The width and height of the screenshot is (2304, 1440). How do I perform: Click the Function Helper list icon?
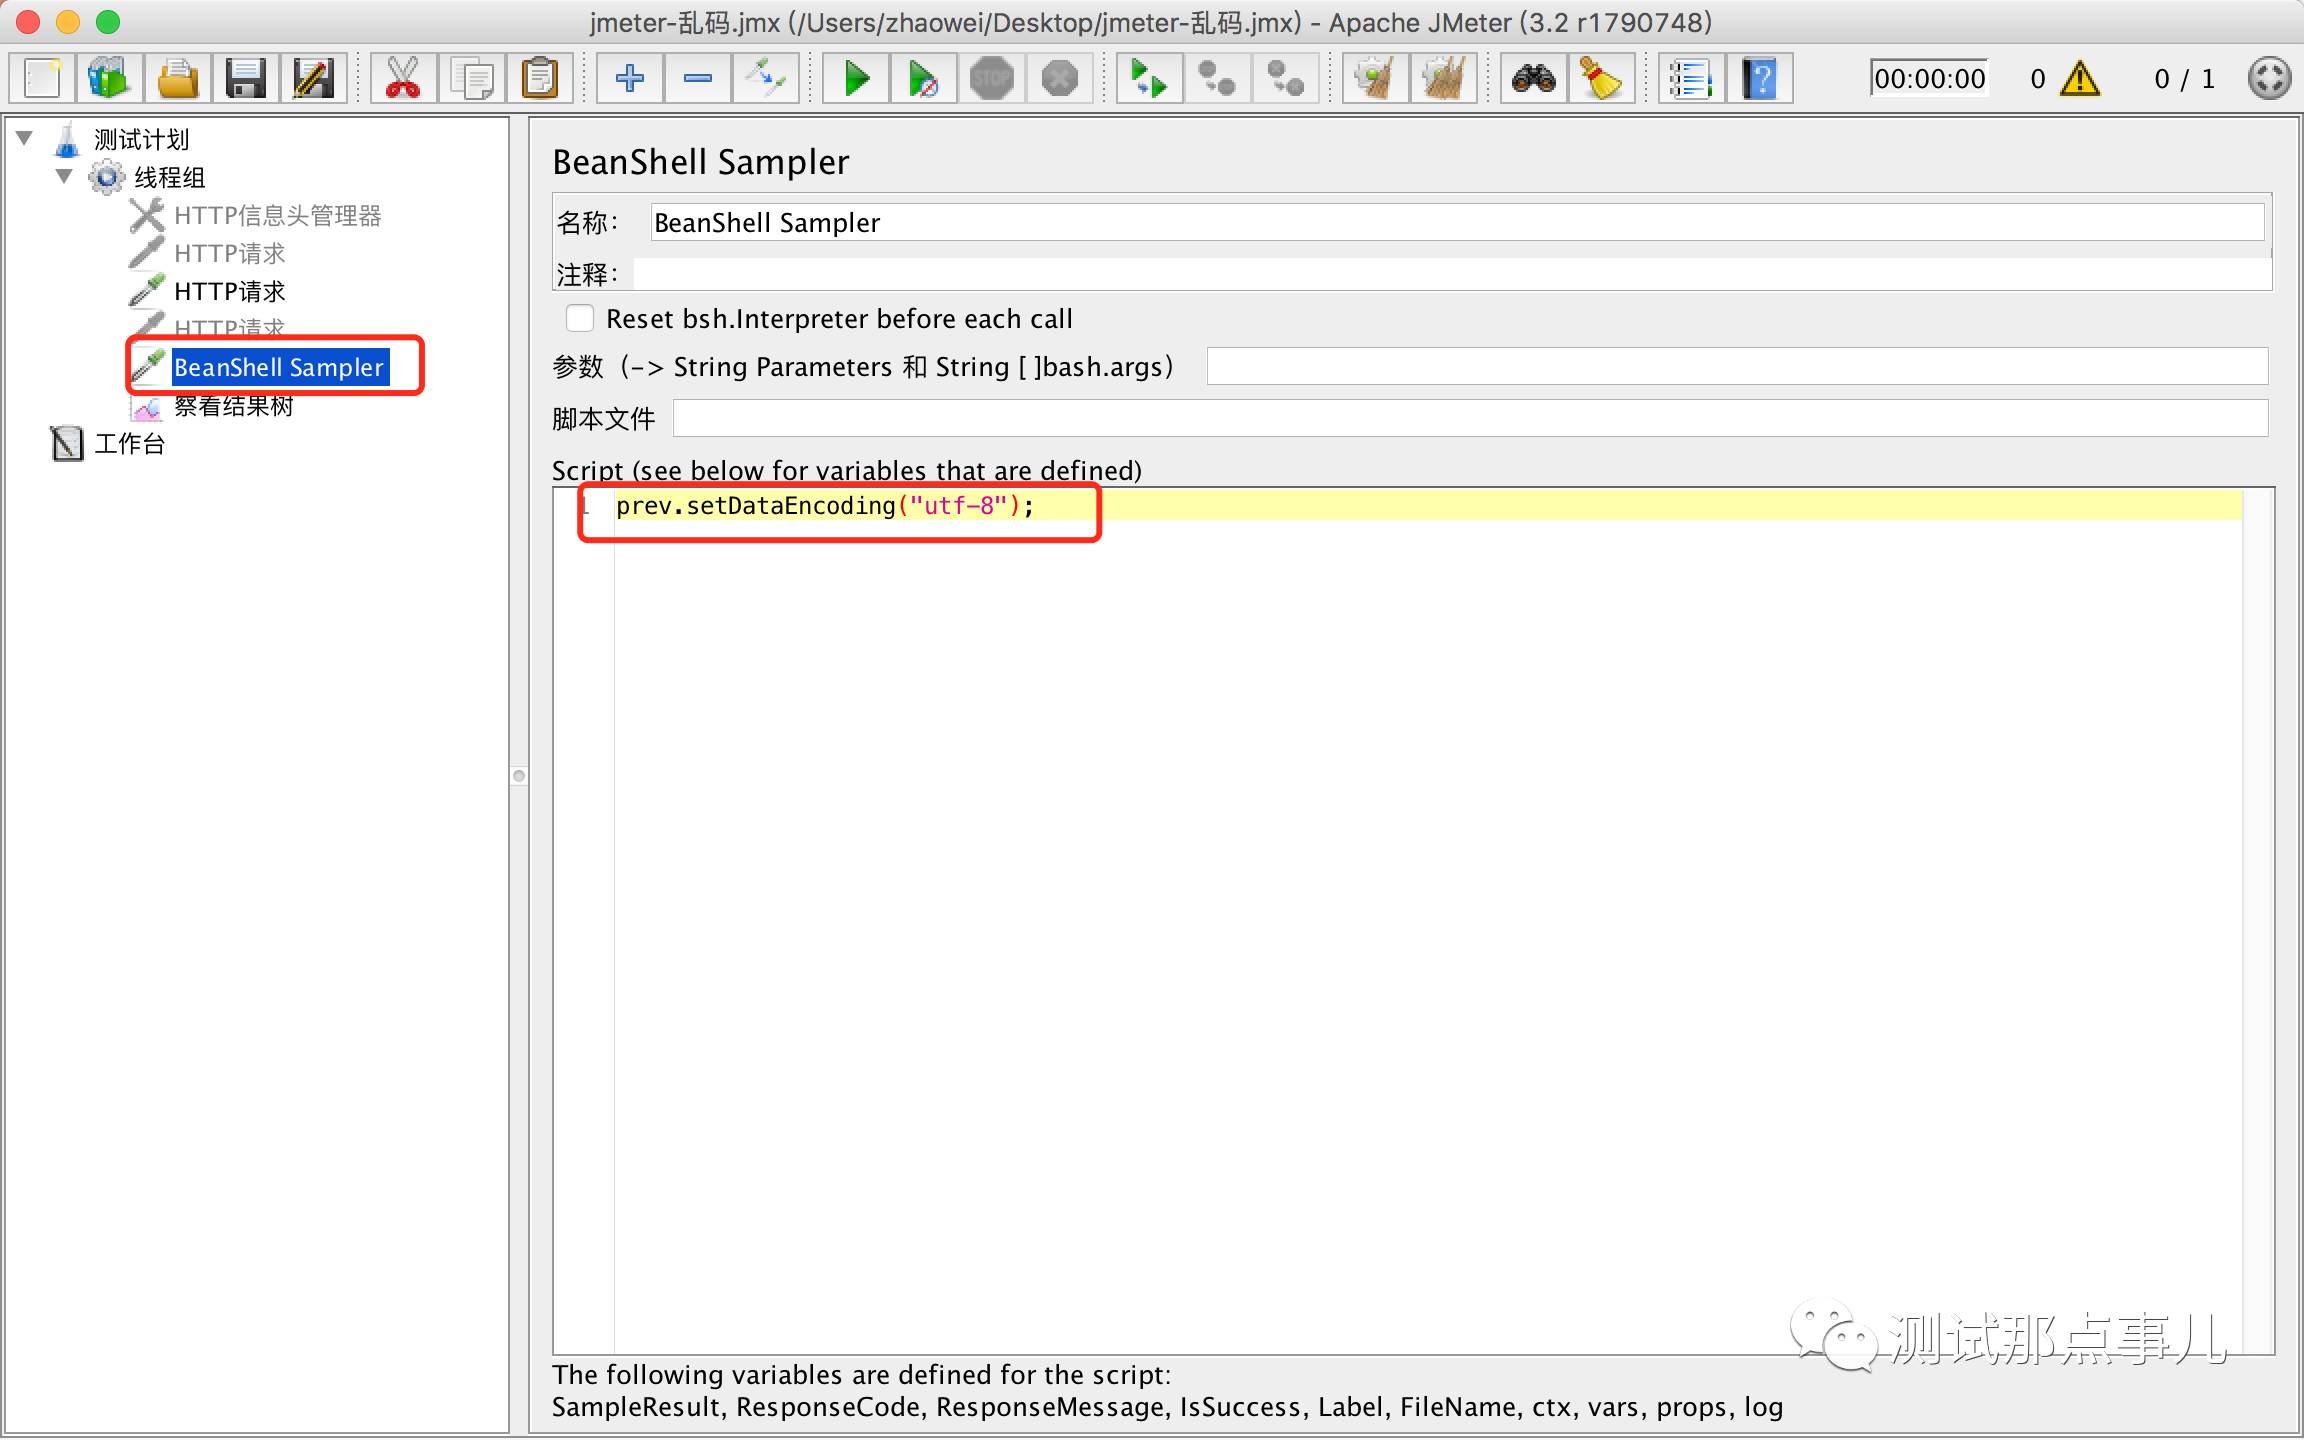click(x=1691, y=78)
